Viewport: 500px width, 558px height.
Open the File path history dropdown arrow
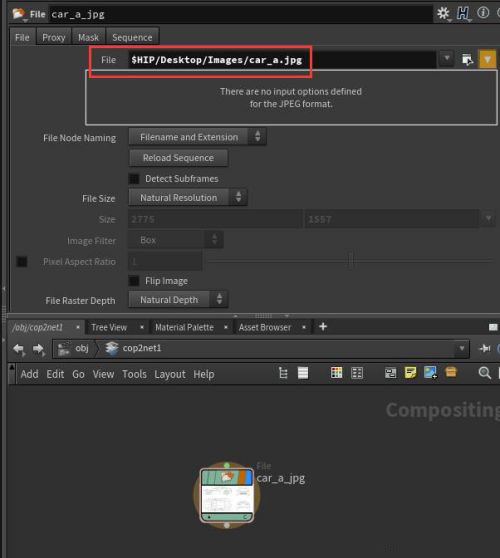(447, 58)
